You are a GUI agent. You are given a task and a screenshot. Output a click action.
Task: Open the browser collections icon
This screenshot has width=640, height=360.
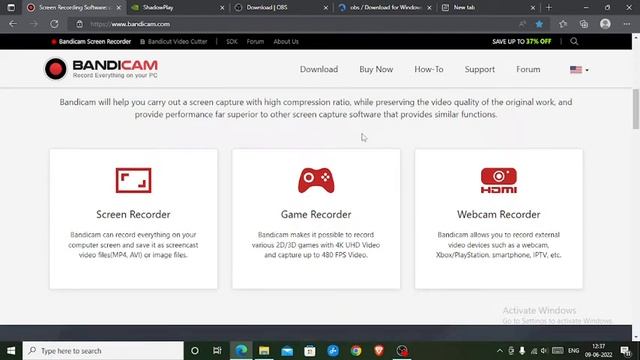click(x=584, y=24)
